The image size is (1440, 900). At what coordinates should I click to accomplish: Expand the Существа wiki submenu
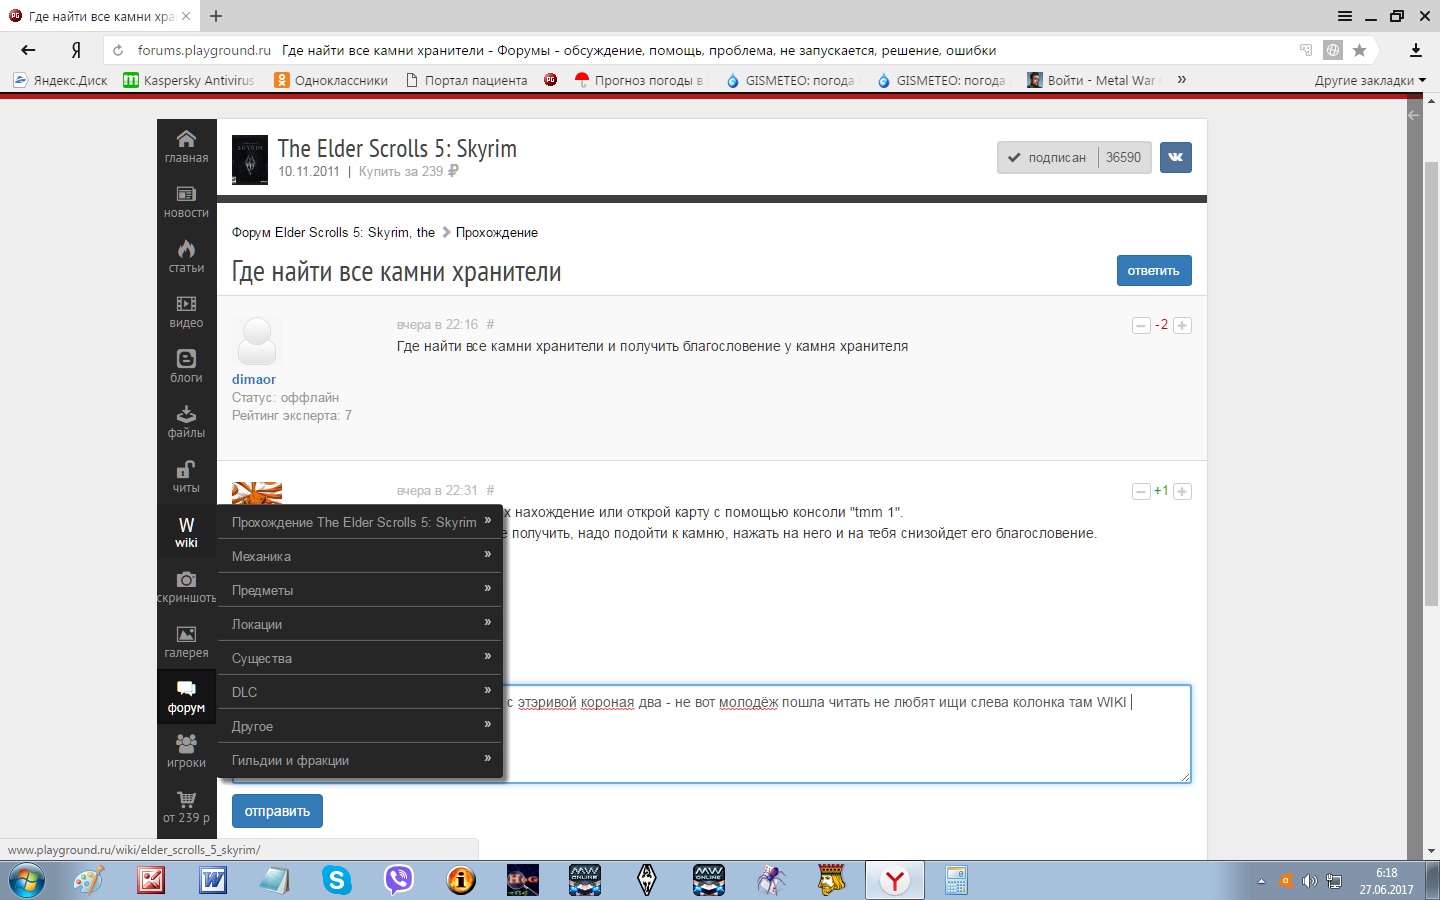click(x=360, y=658)
